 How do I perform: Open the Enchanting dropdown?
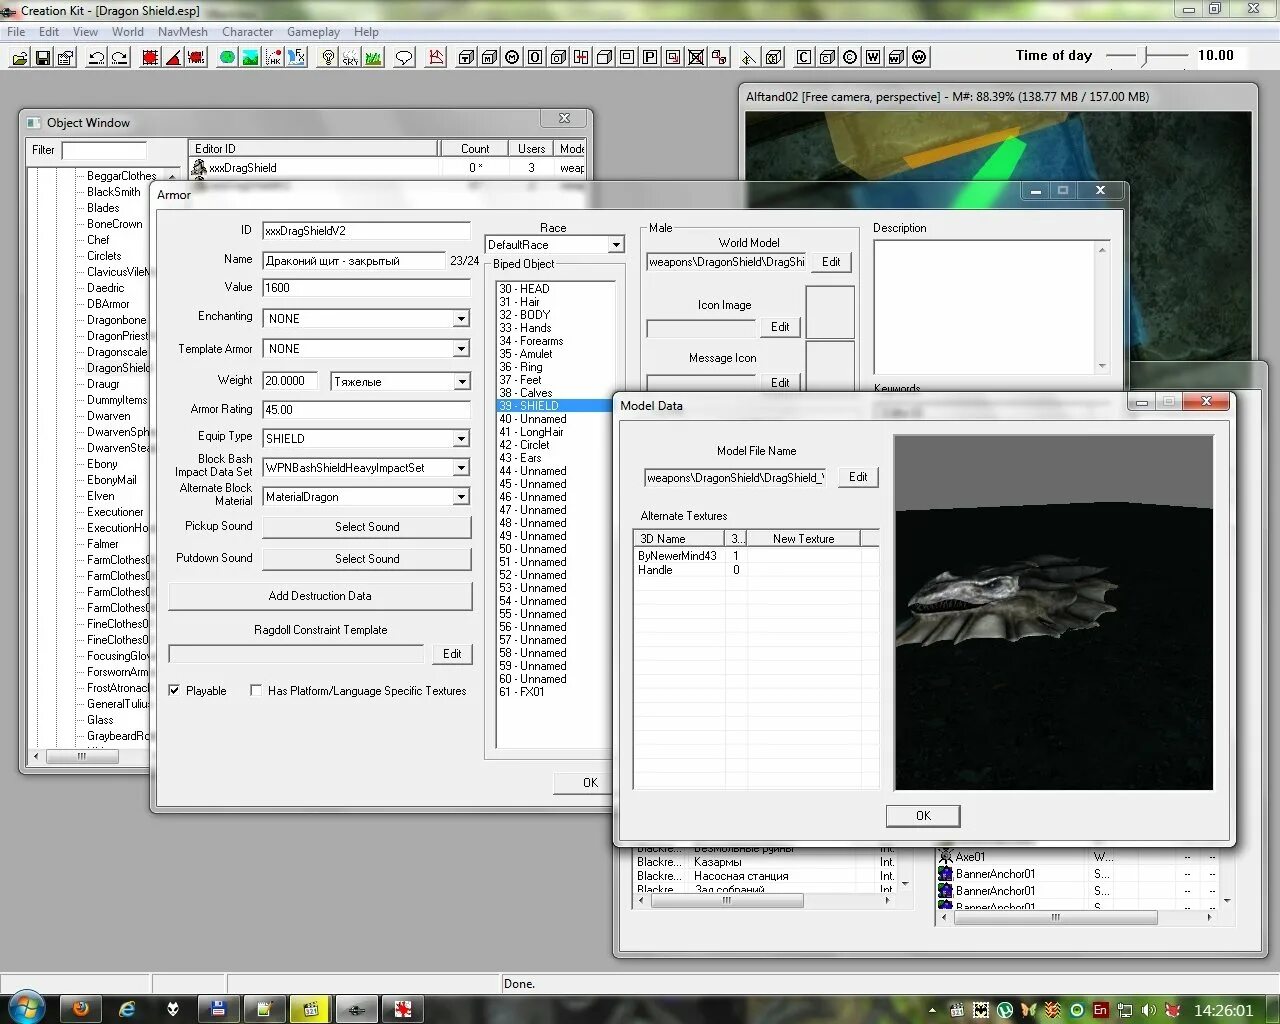[x=461, y=319]
